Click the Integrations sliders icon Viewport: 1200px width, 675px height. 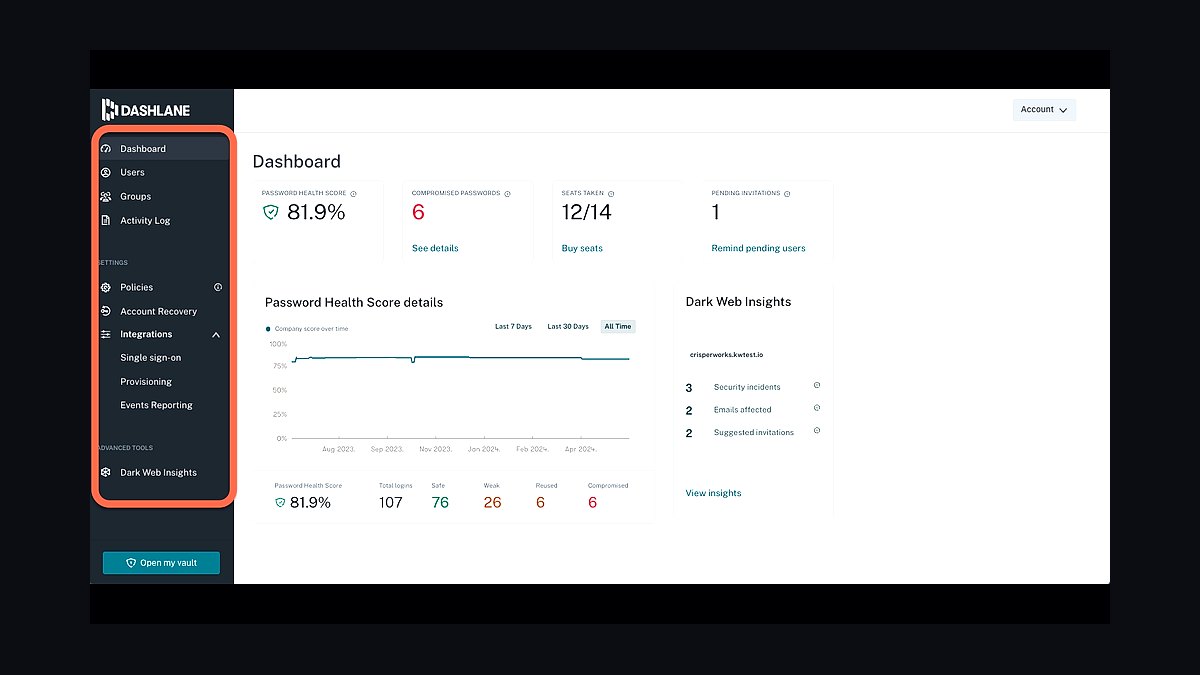[x=106, y=334]
